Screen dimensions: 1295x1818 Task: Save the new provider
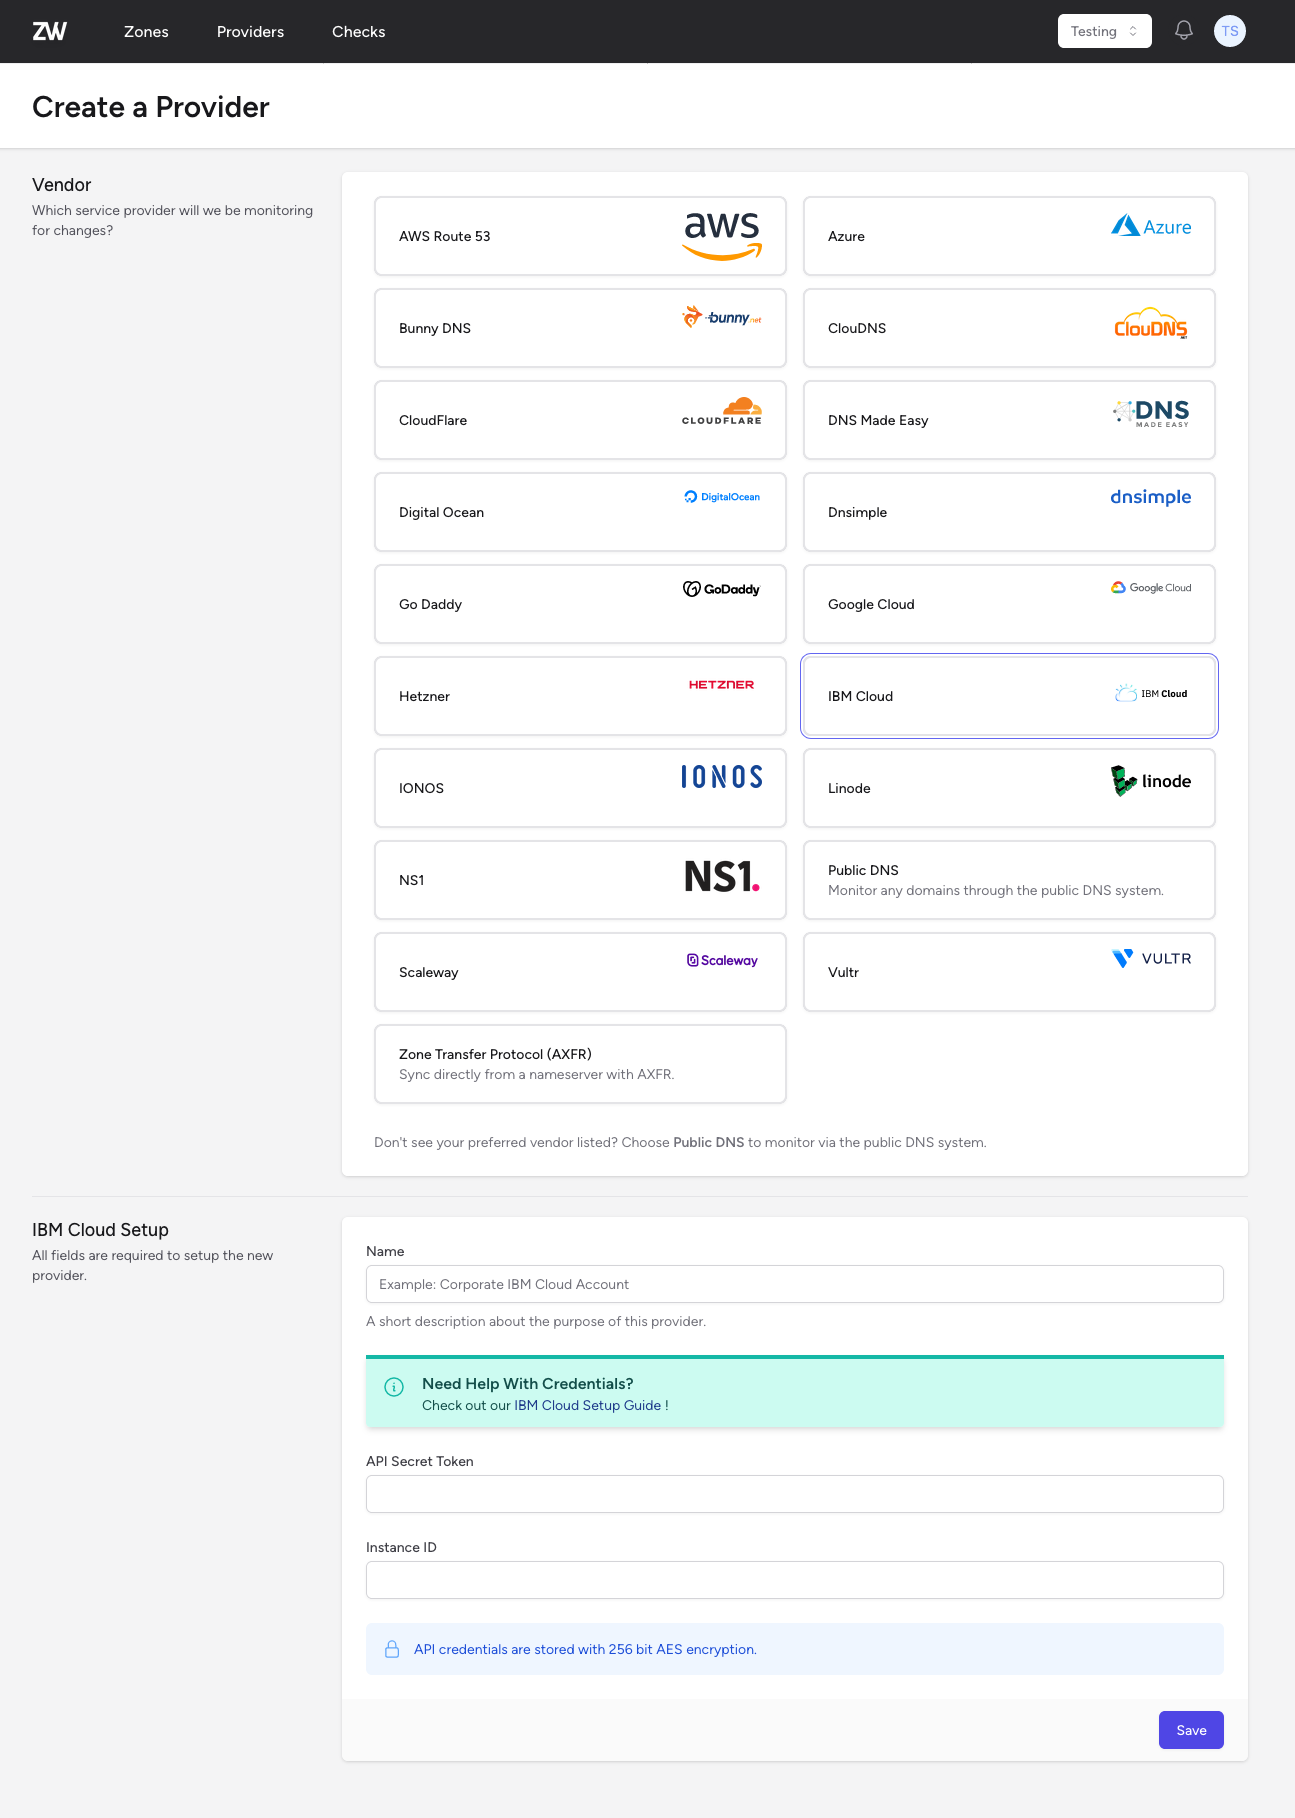click(x=1191, y=1730)
